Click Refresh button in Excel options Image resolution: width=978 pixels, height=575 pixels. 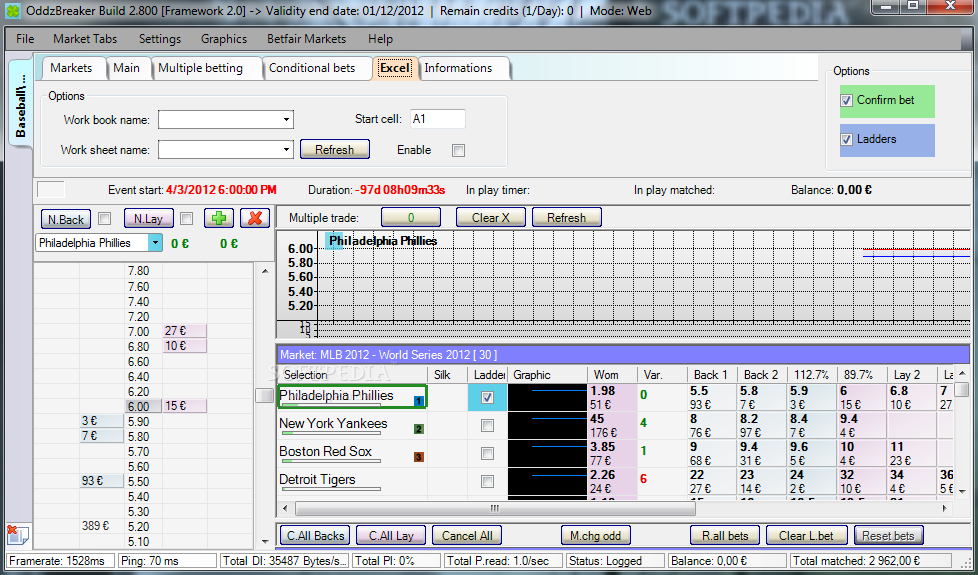(x=334, y=150)
